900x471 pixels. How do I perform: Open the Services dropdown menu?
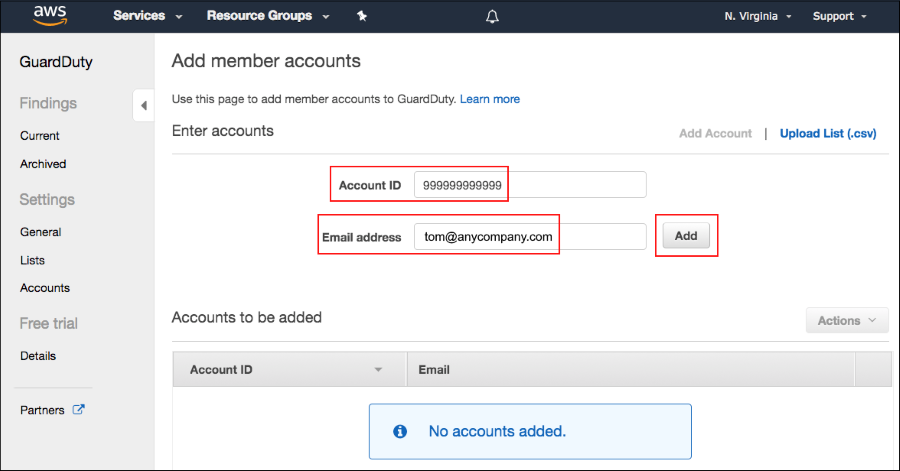click(x=148, y=16)
